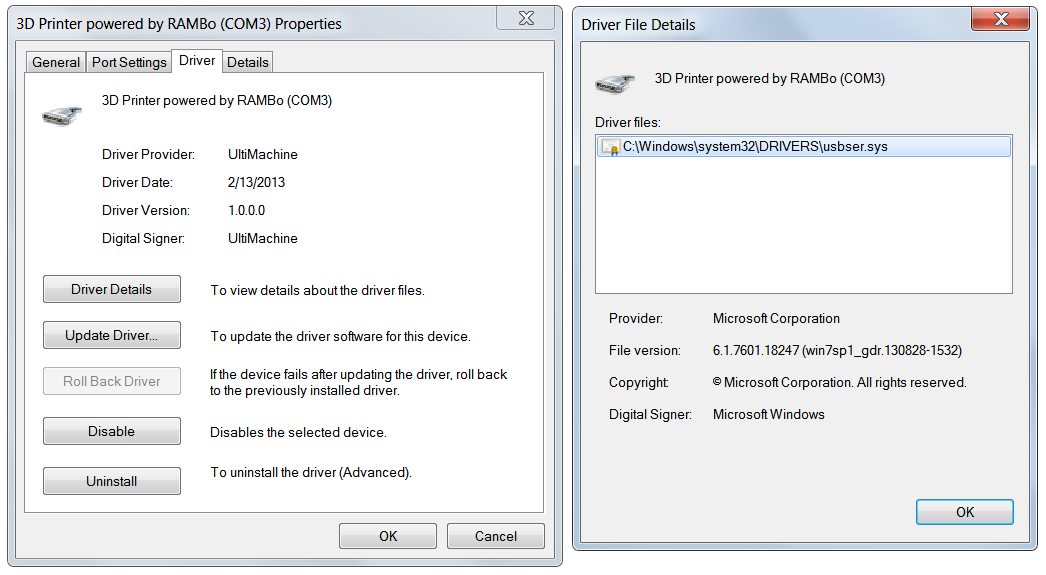Disable the selected device
Viewport: 1046px width, 575px height.
[112, 431]
